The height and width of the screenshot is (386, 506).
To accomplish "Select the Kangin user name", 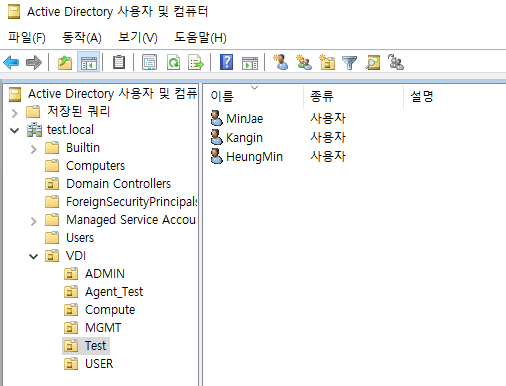I will [x=244, y=138].
